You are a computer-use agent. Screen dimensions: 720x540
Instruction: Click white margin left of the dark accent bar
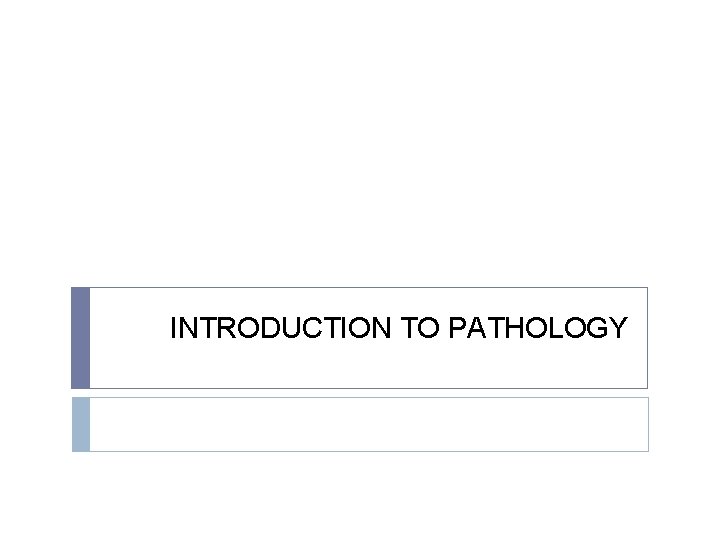[x=35, y=338]
